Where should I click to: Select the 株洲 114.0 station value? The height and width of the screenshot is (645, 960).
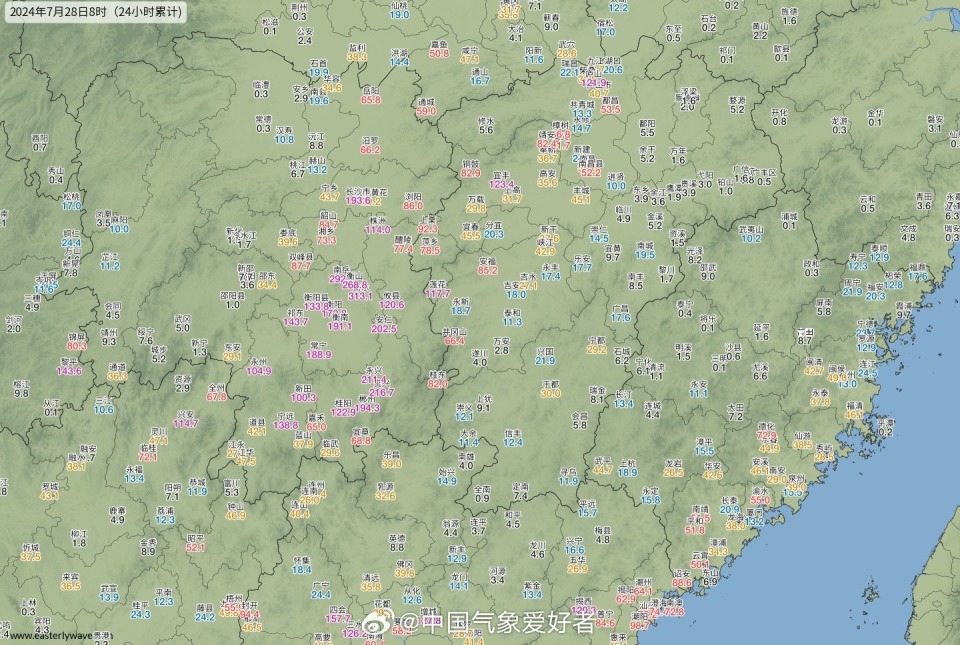[x=378, y=225]
